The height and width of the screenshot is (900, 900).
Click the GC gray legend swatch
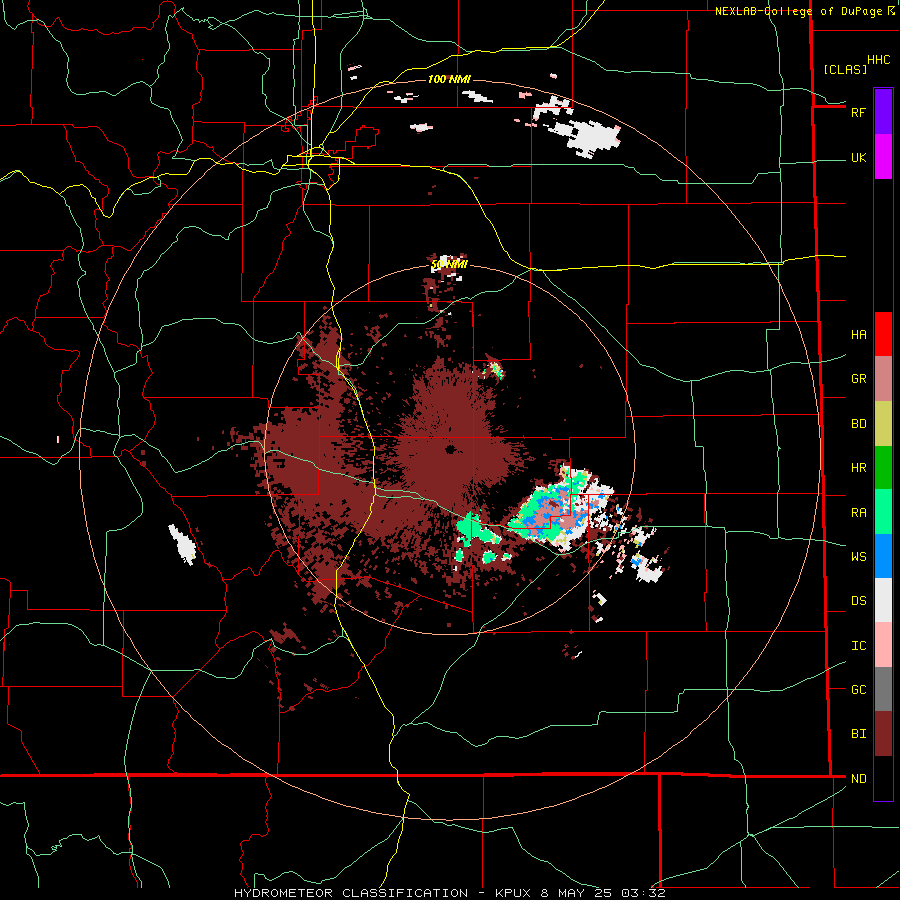pos(883,689)
